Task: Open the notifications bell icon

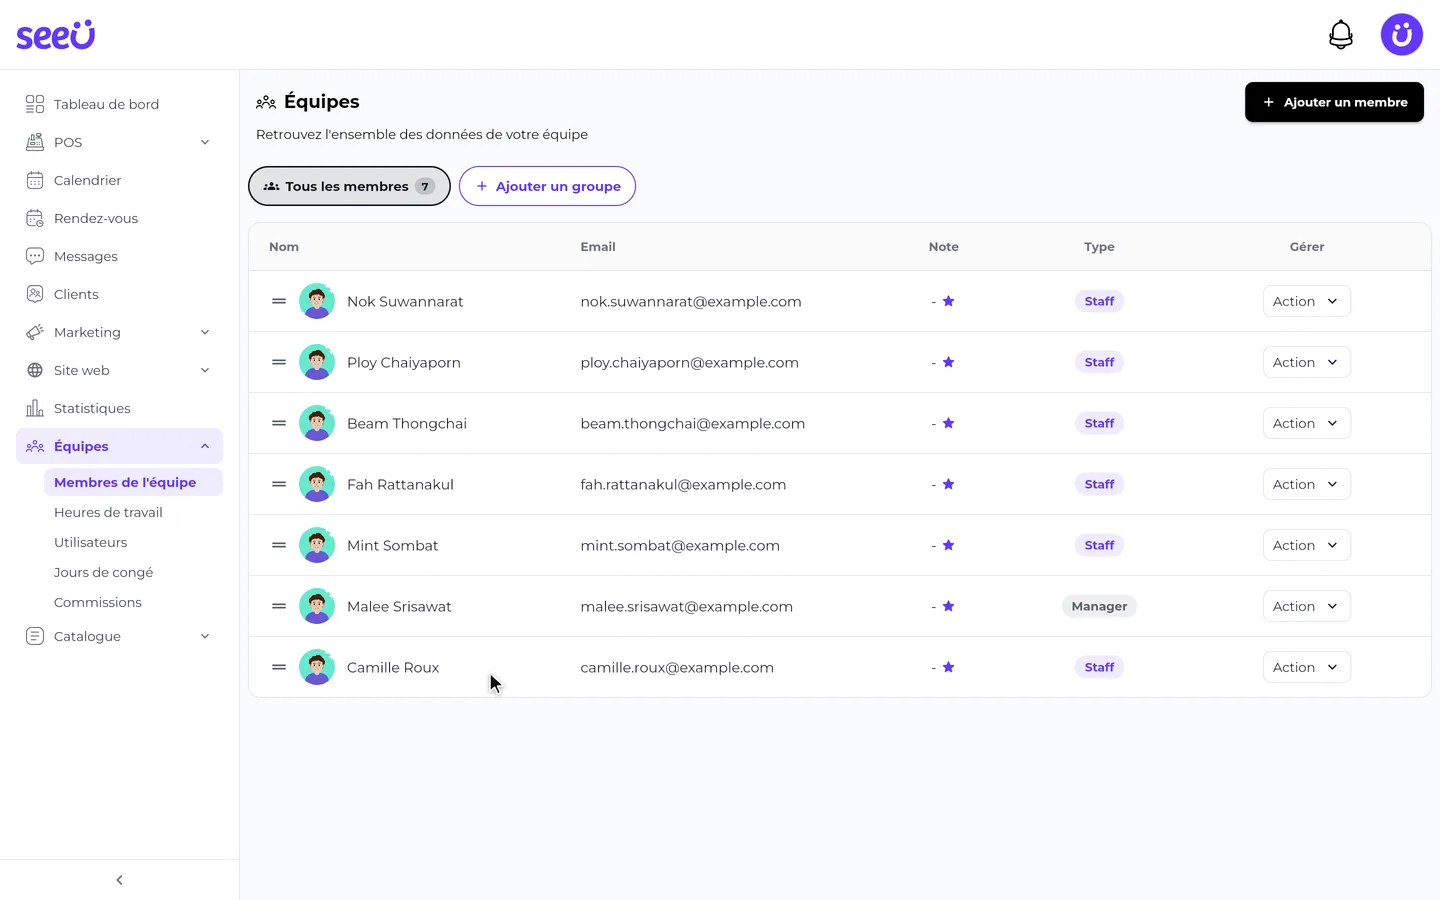Action: (x=1340, y=35)
